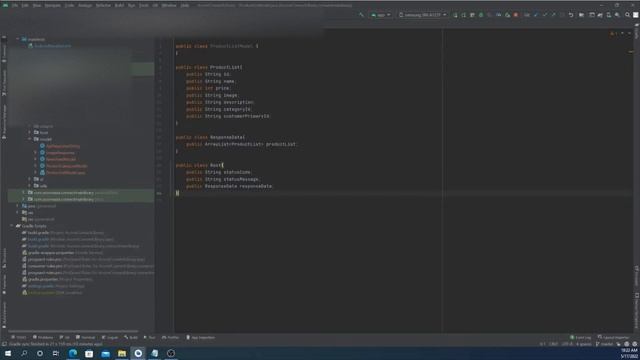Click the Debug app bug icon
Image resolution: width=640 pixels, height=360 pixels.
481,15
